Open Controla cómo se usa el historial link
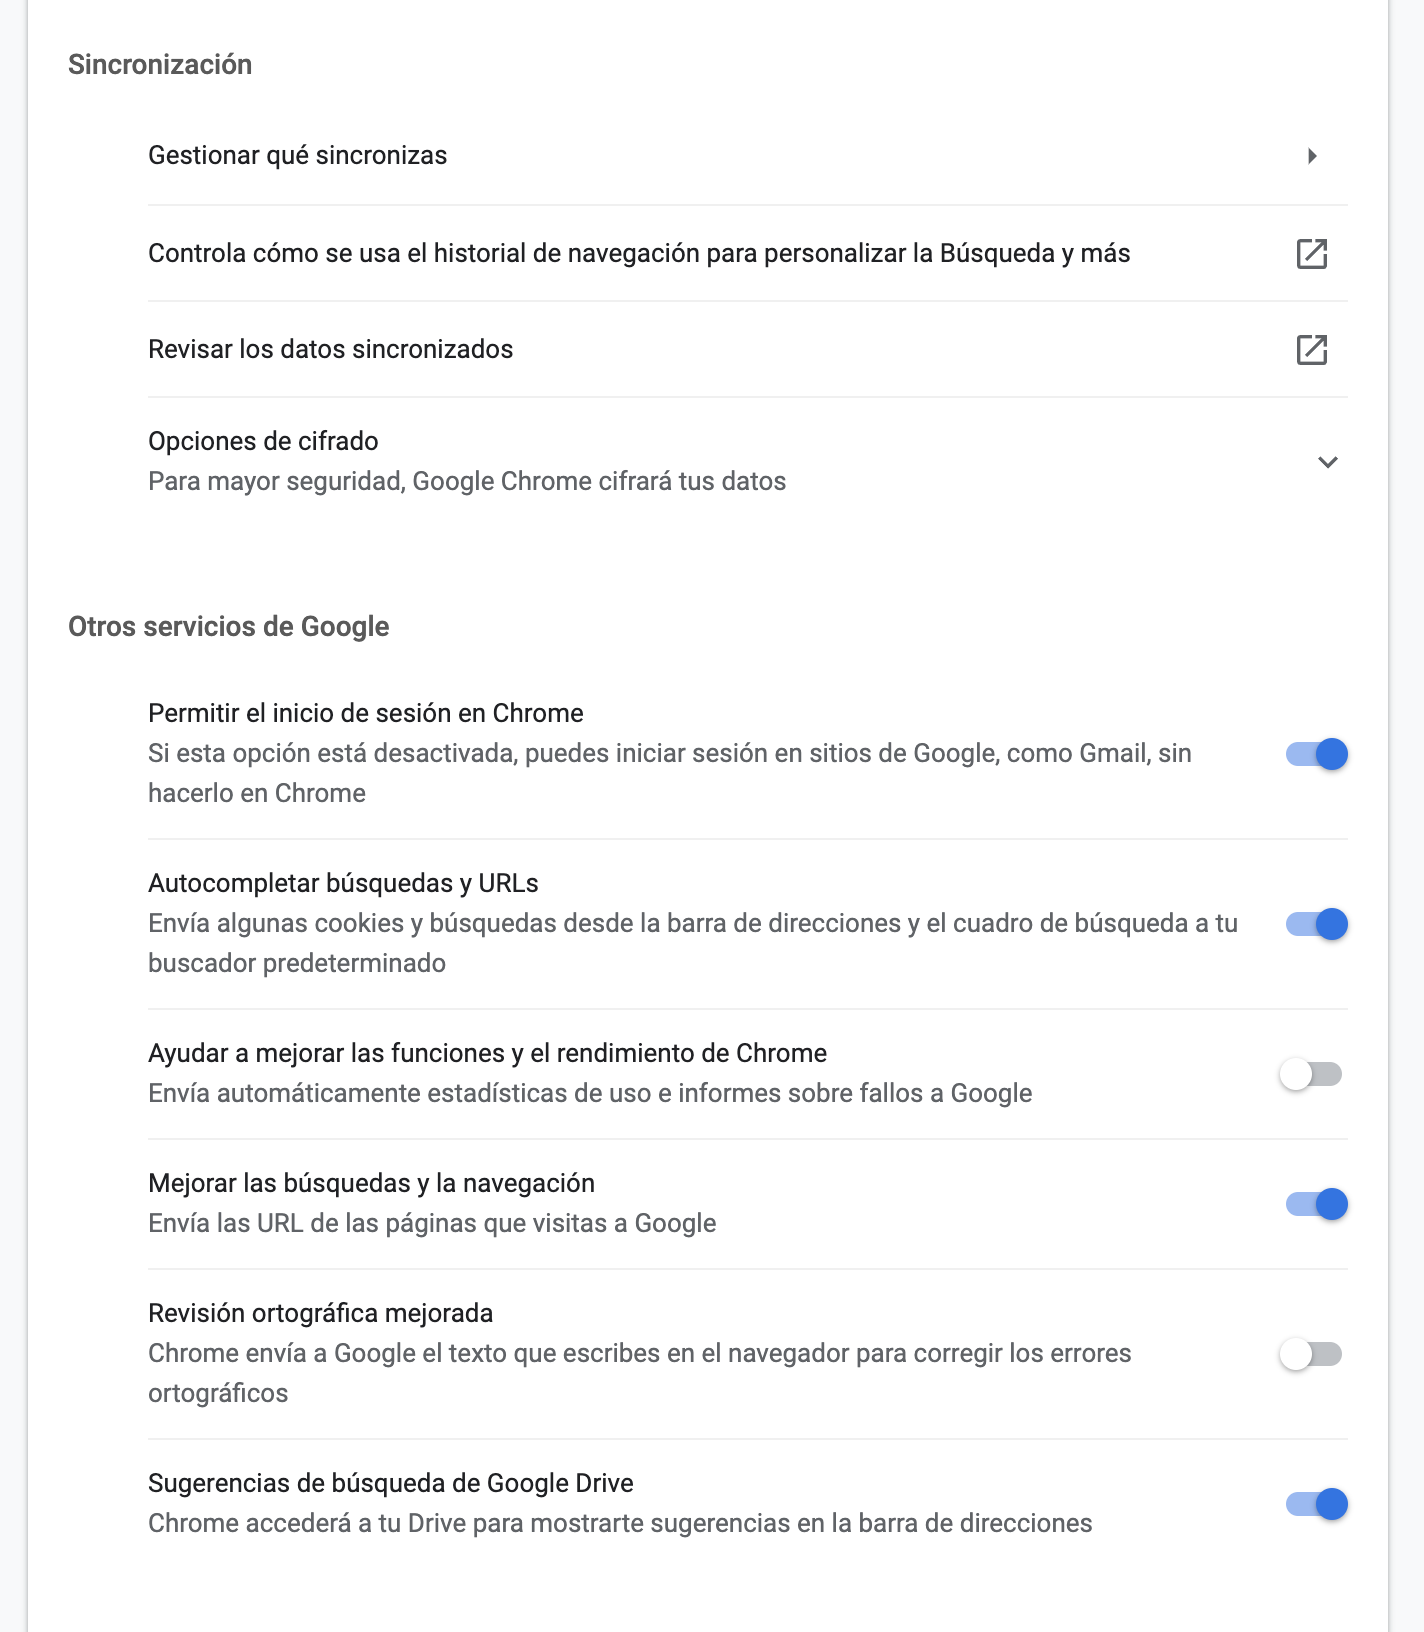This screenshot has width=1424, height=1632. [748, 253]
